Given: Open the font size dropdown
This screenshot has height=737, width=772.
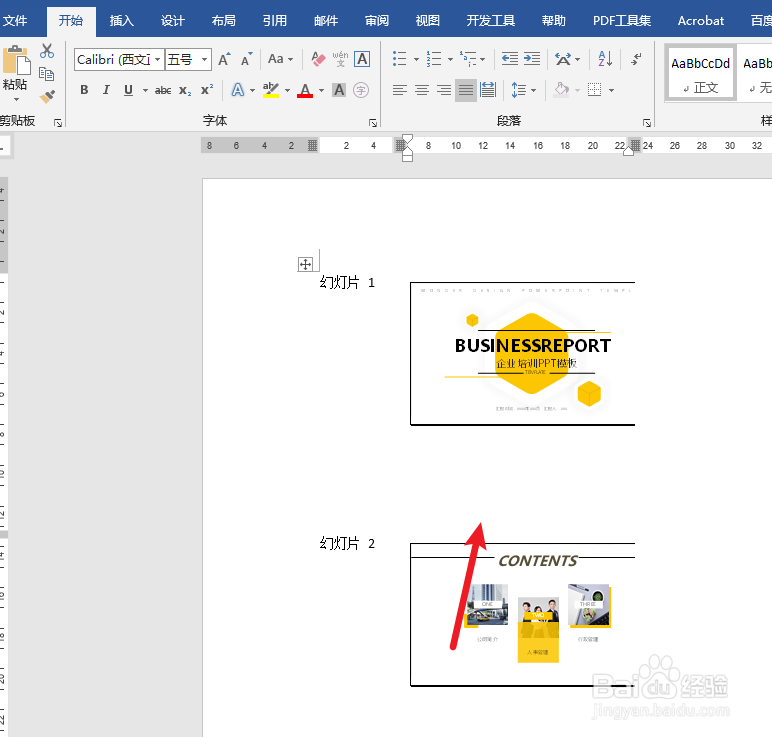Looking at the screenshot, I should [204, 60].
